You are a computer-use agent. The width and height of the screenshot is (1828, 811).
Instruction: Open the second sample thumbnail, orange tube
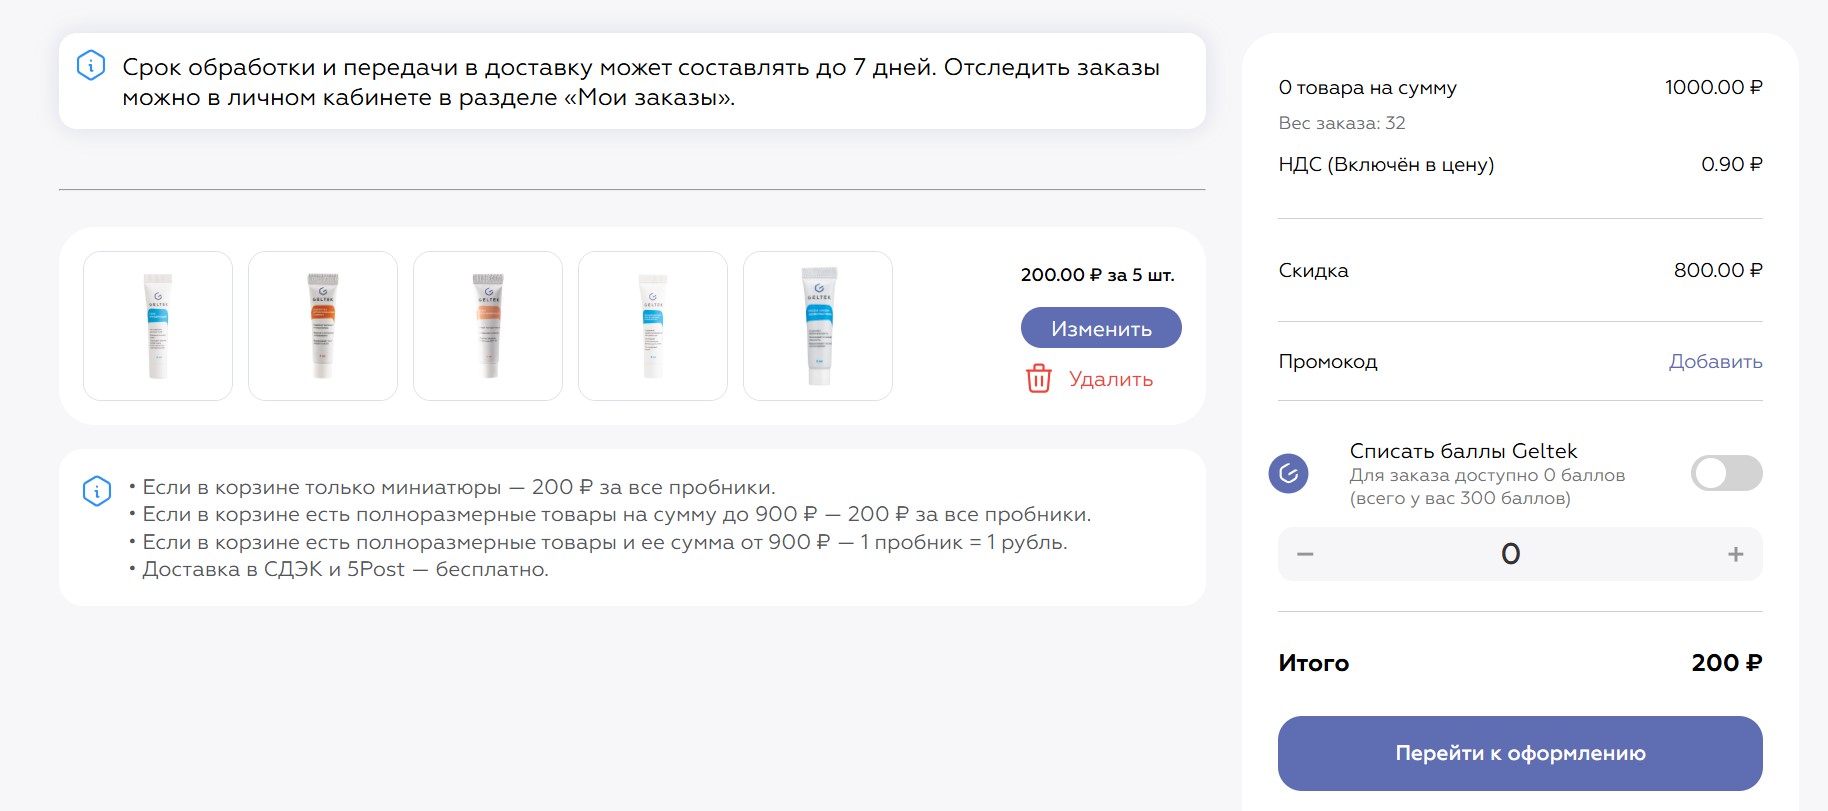click(323, 326)
